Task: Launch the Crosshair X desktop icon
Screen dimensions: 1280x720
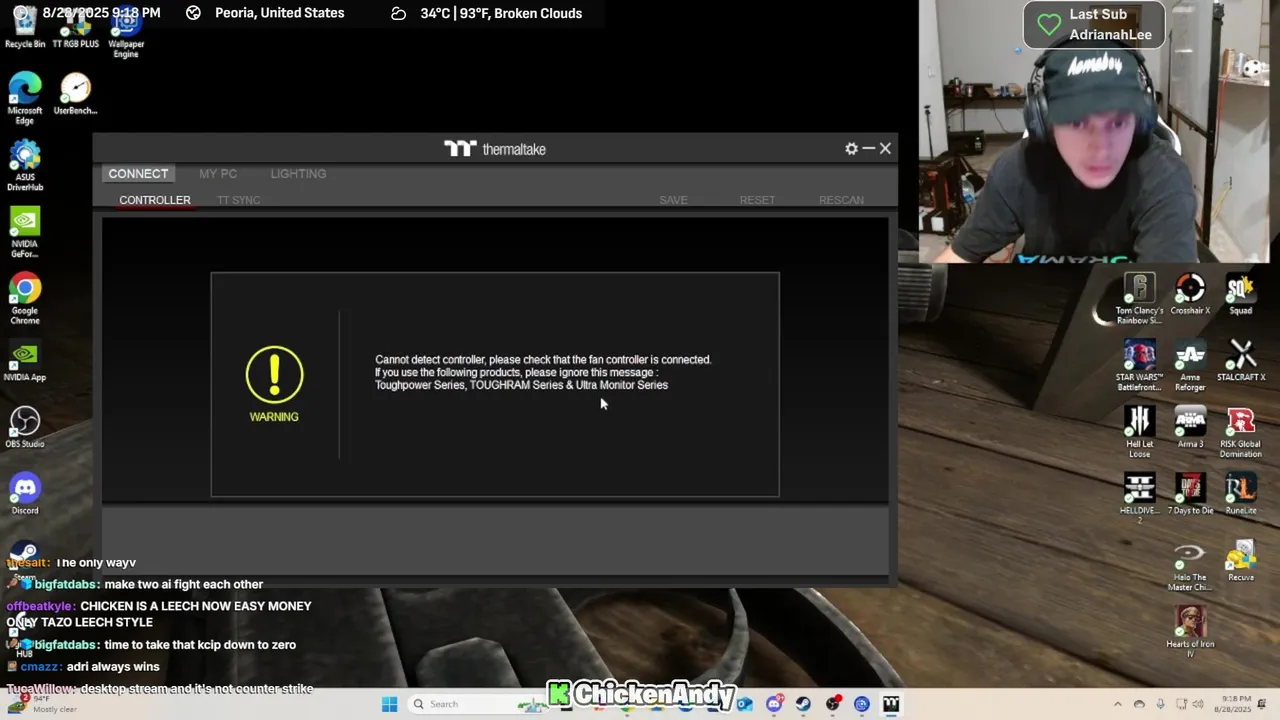Action: pyautogui.click(x=1190, y=294)
